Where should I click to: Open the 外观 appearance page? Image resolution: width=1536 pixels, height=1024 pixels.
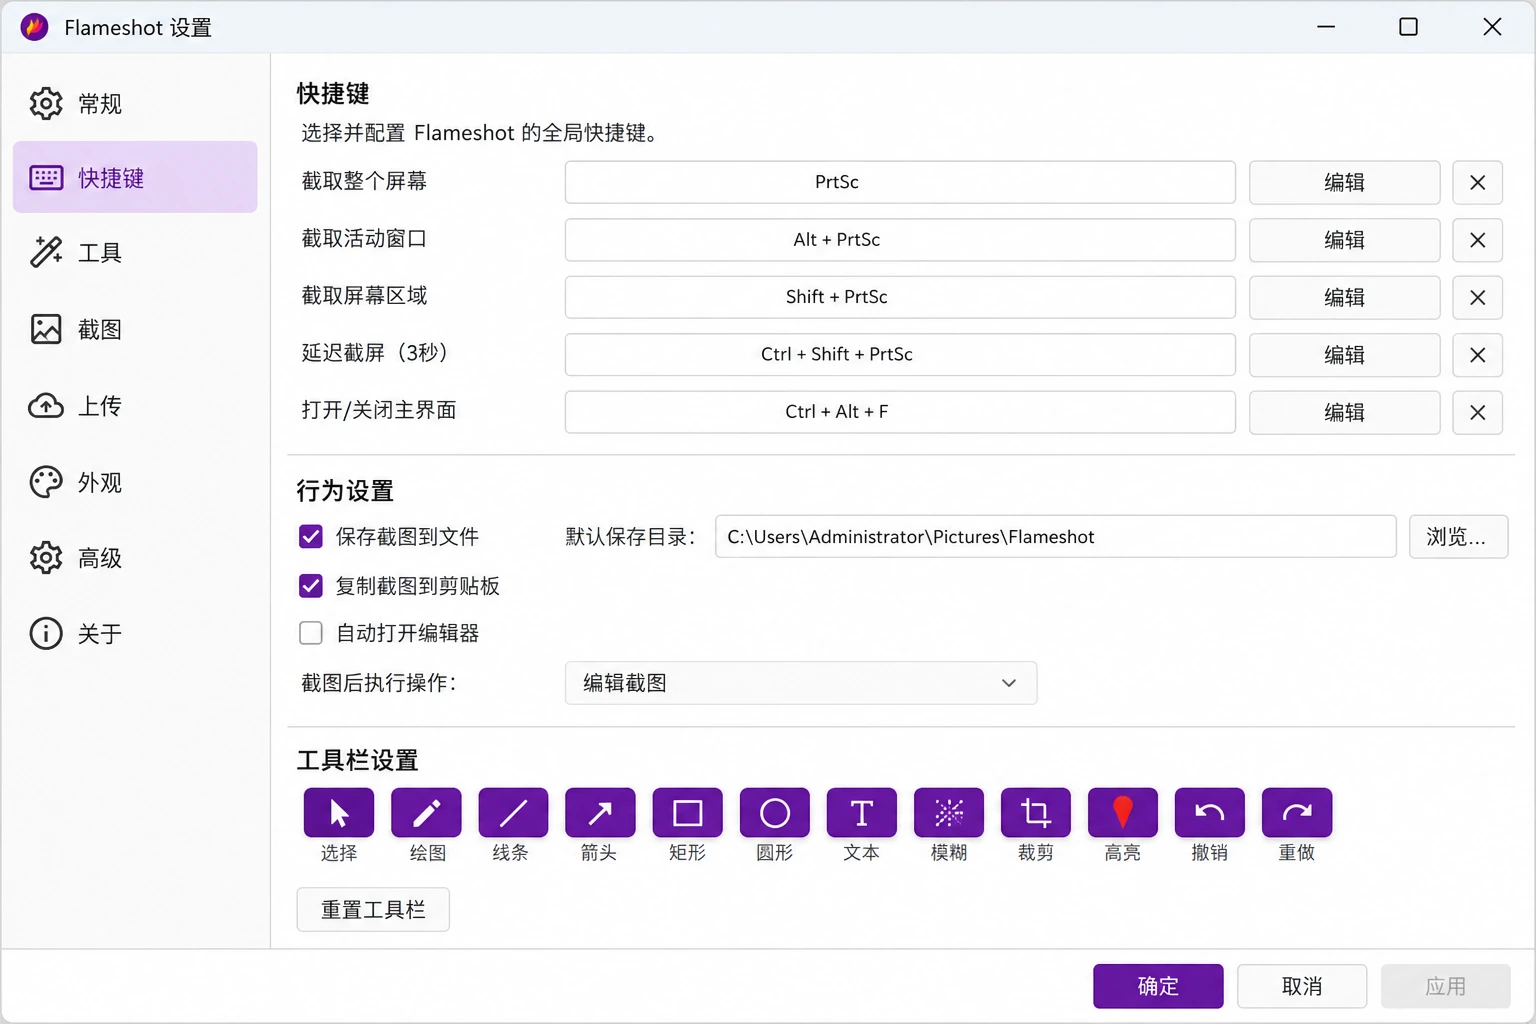pyautogui.click(x=135, y=482)
